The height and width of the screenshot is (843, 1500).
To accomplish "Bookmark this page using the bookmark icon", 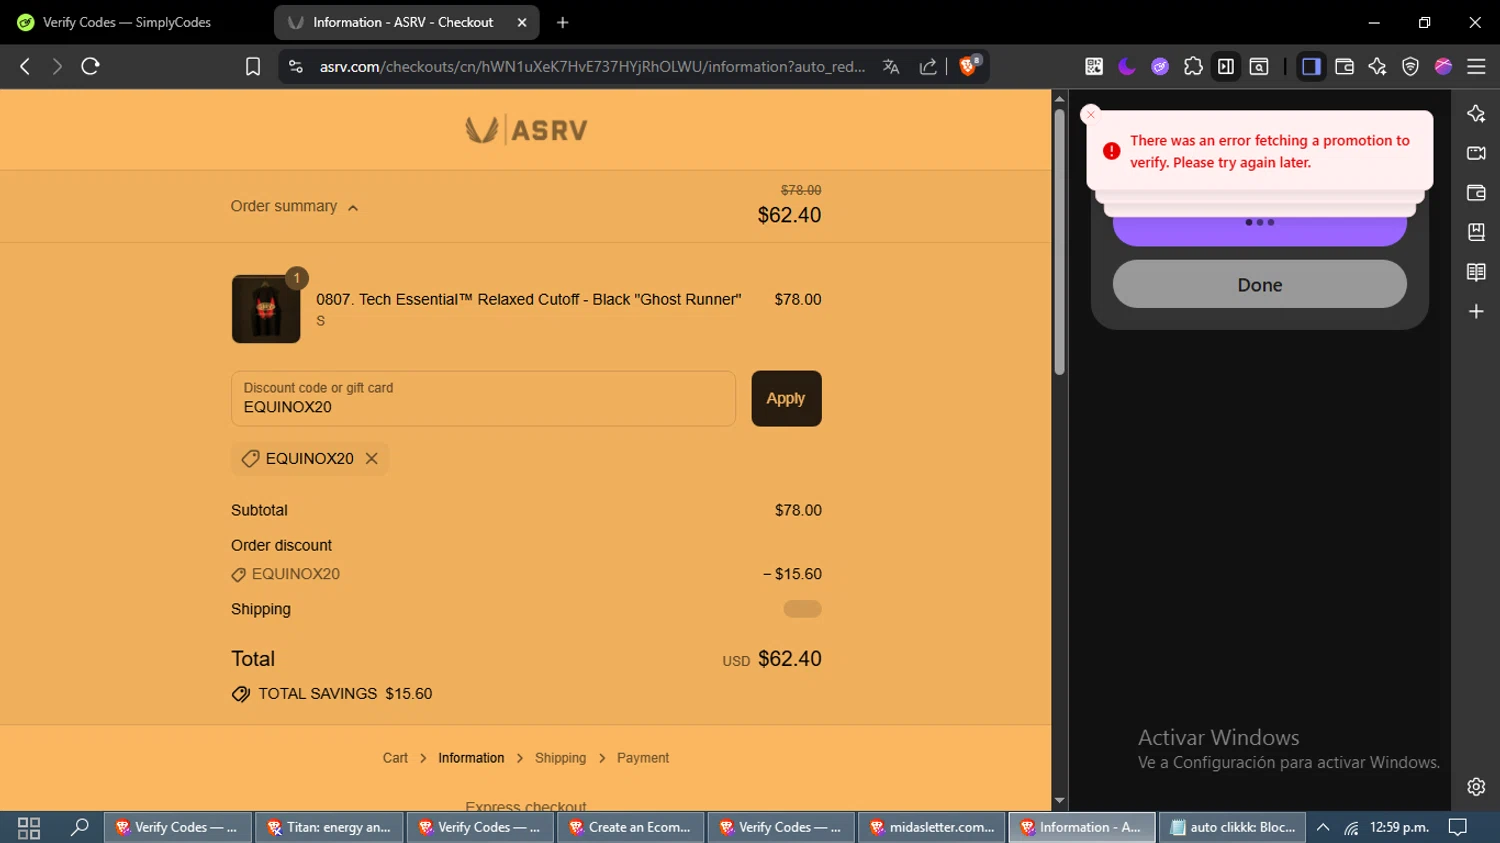I will pyautogui.click(x=253, y=66).
